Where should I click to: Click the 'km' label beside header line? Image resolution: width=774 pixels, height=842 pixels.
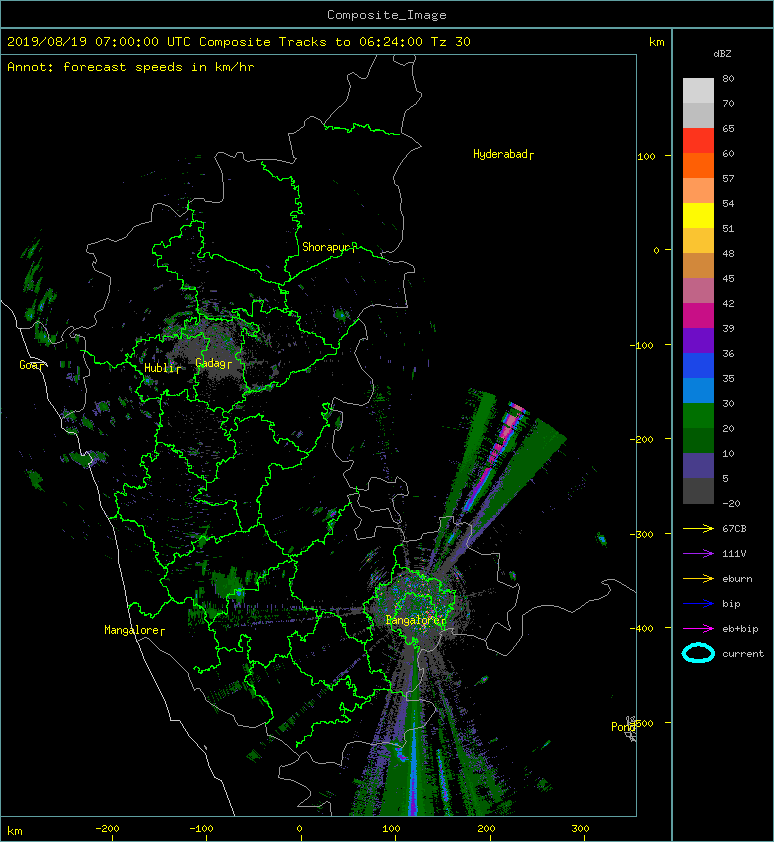[656, 42]
